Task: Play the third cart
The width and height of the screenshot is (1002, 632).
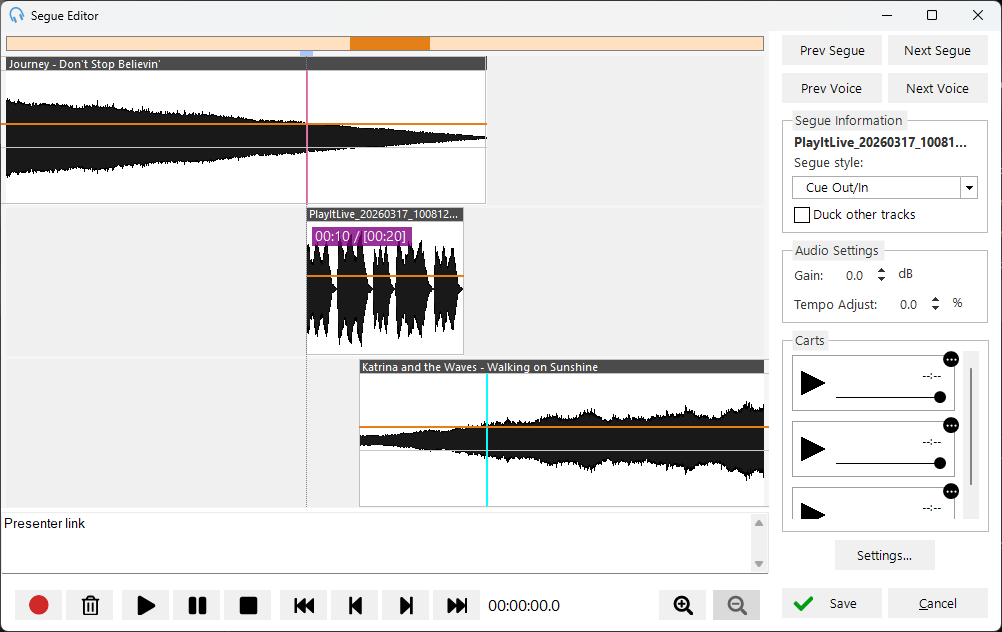Action: (812, 512)
